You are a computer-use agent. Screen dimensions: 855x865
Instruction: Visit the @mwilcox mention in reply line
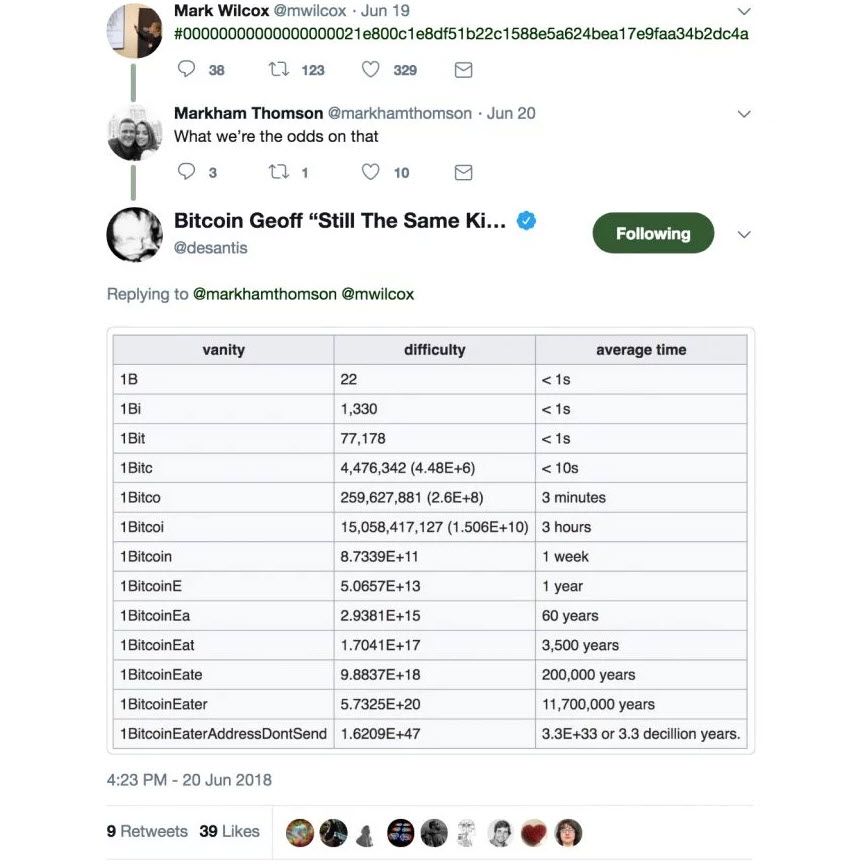point(378,294)
